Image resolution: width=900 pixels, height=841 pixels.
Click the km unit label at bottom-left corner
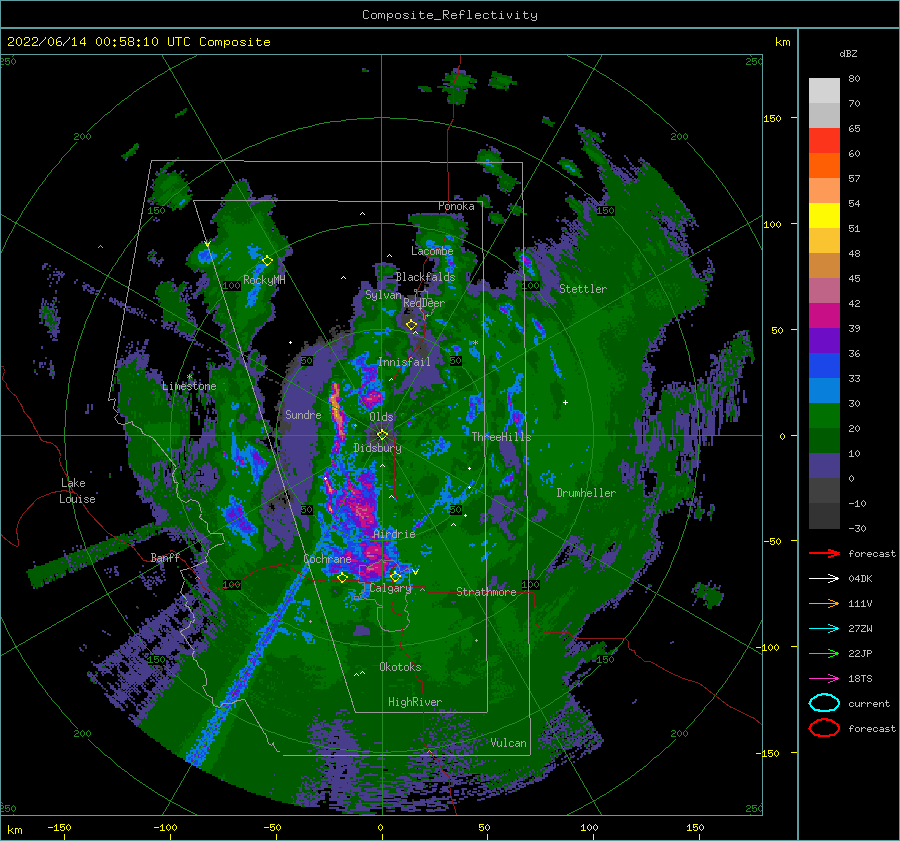[x=14, y=830]
